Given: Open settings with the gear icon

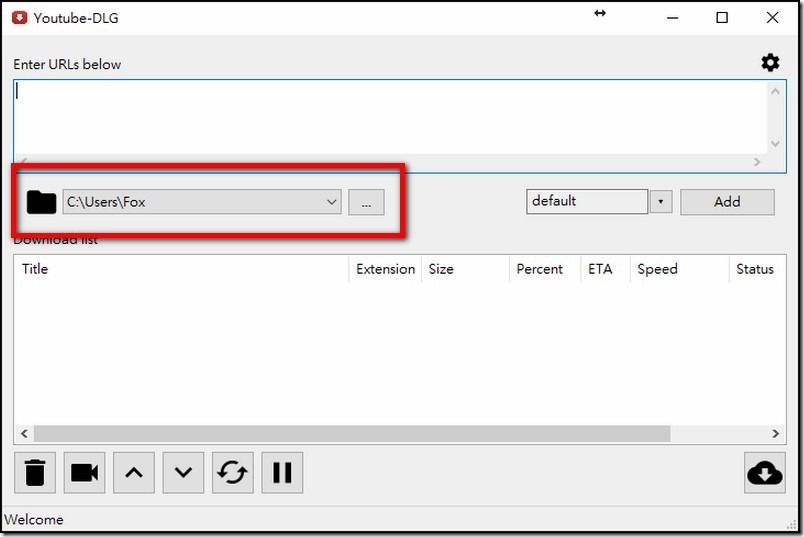Looking at the screenshot, I should tap(770, 63).
